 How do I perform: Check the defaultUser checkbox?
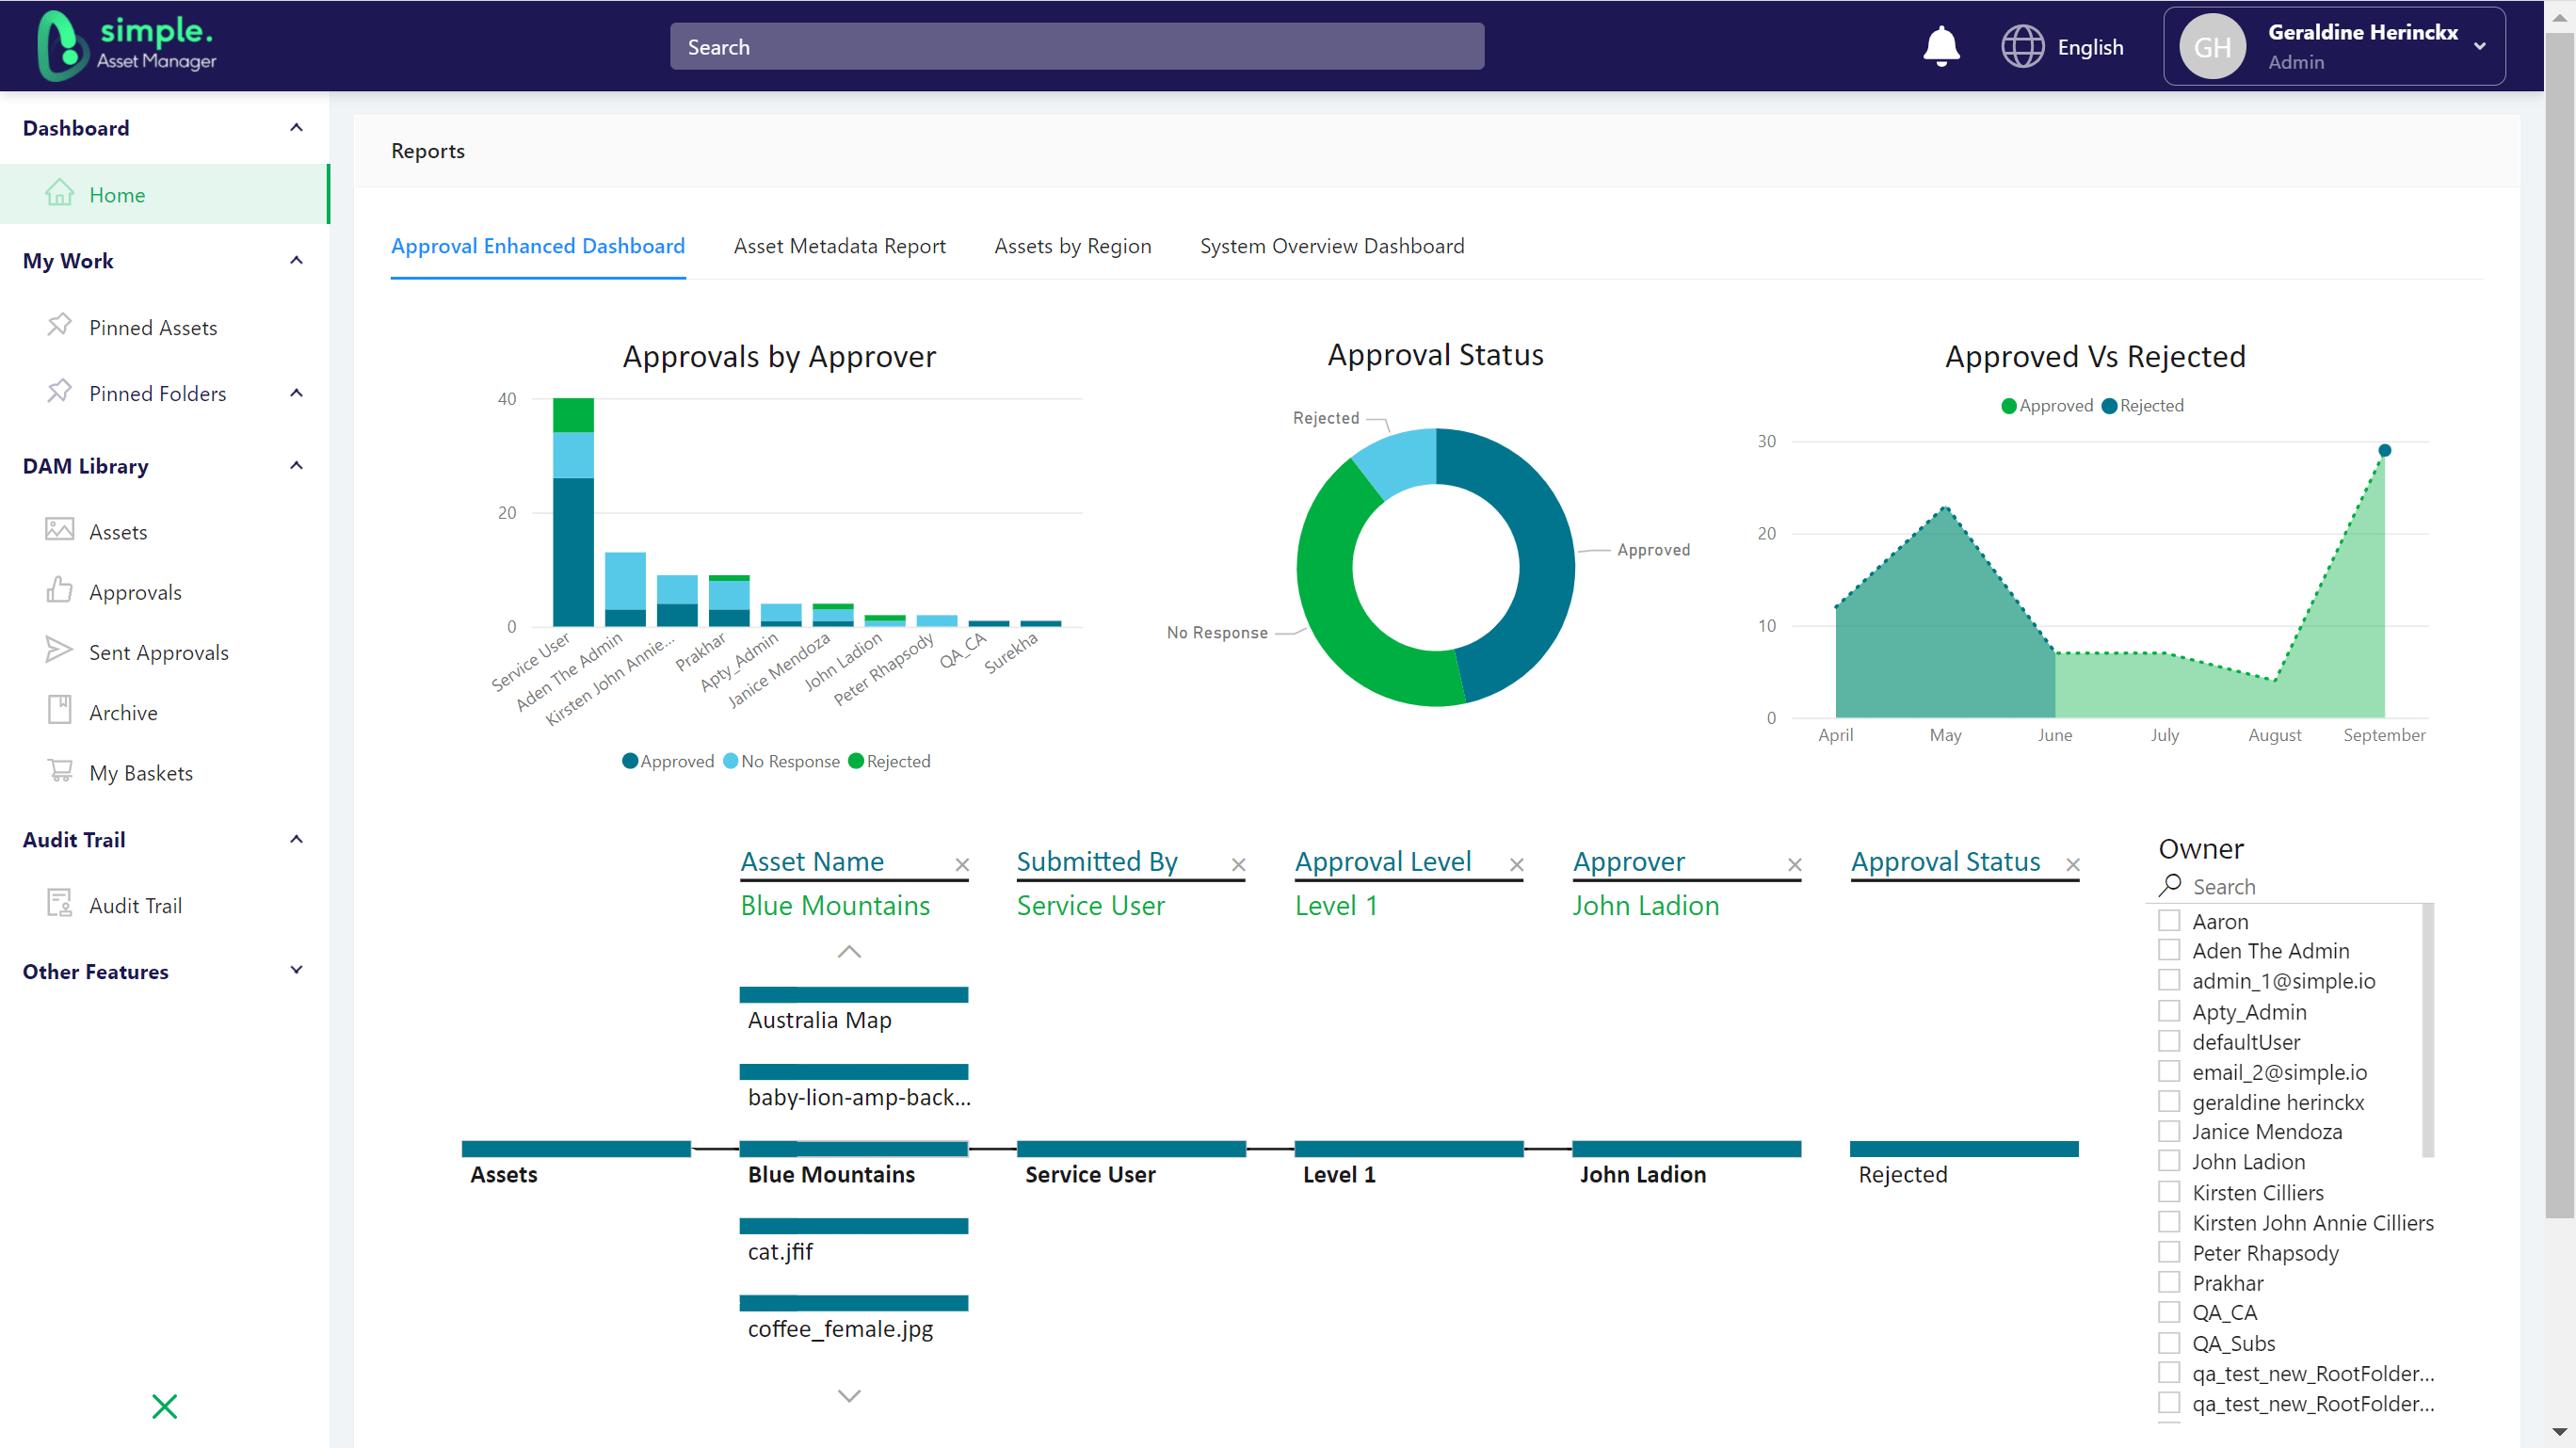(2169, 1041)
